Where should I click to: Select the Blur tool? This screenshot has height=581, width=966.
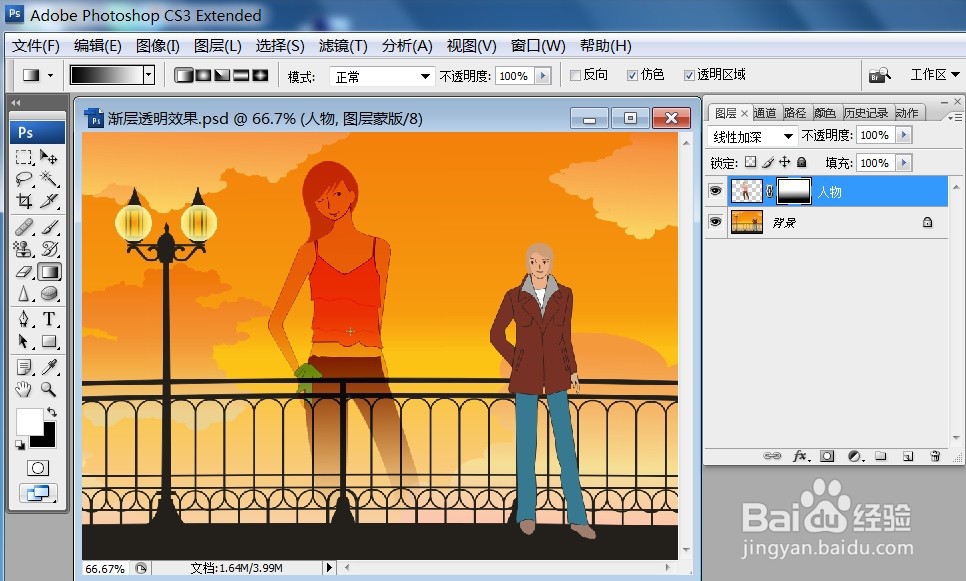click(24, 293)
